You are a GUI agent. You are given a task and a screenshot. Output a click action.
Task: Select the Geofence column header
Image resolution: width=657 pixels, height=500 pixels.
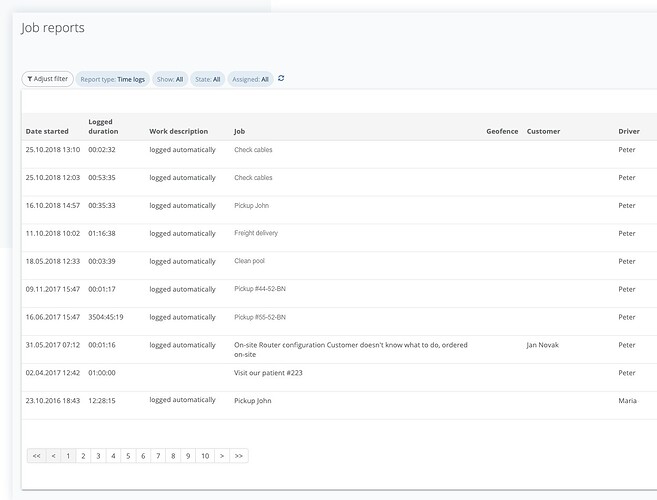tap(502, 131)
